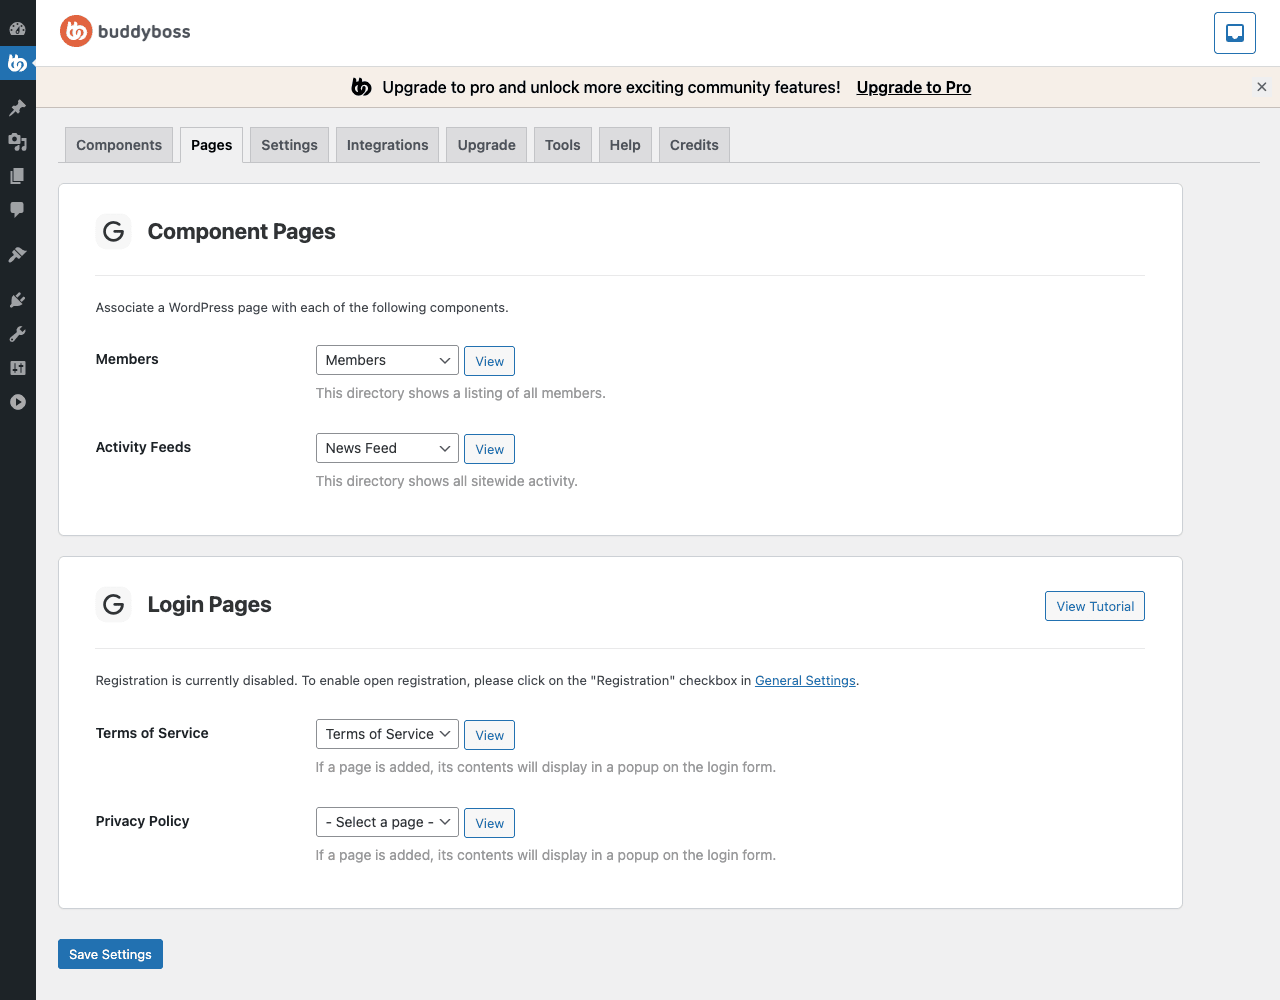The height and width of the screenshot is (1000, 1280).
Task: Click the icon beside Login Pages heading
Action: [x=114, y=604]
